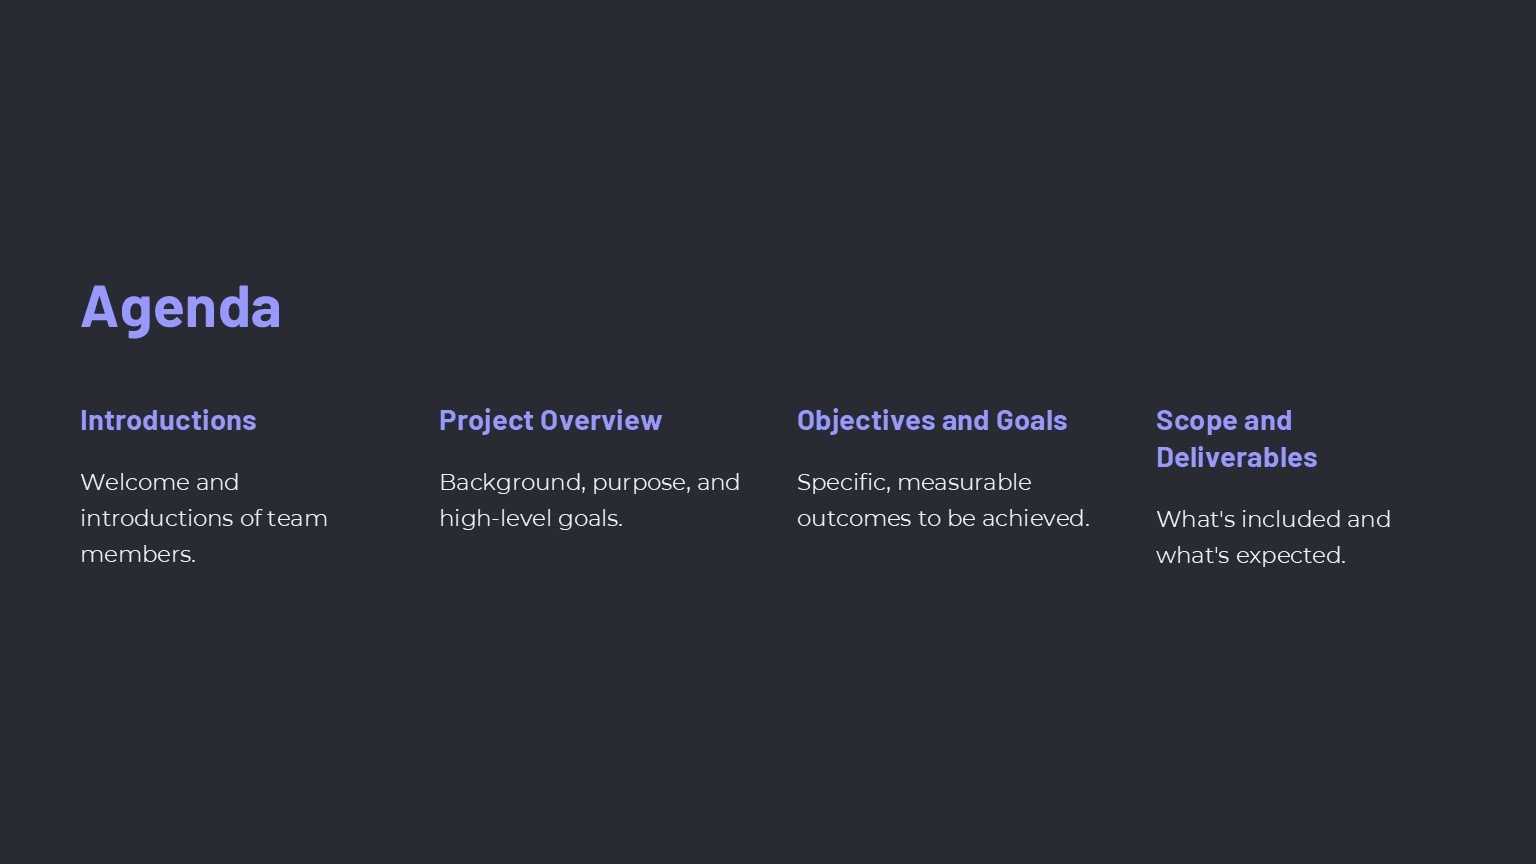Click the word Deliverables in the heading
This screenshot has width=1536, height=864.
1236,457
